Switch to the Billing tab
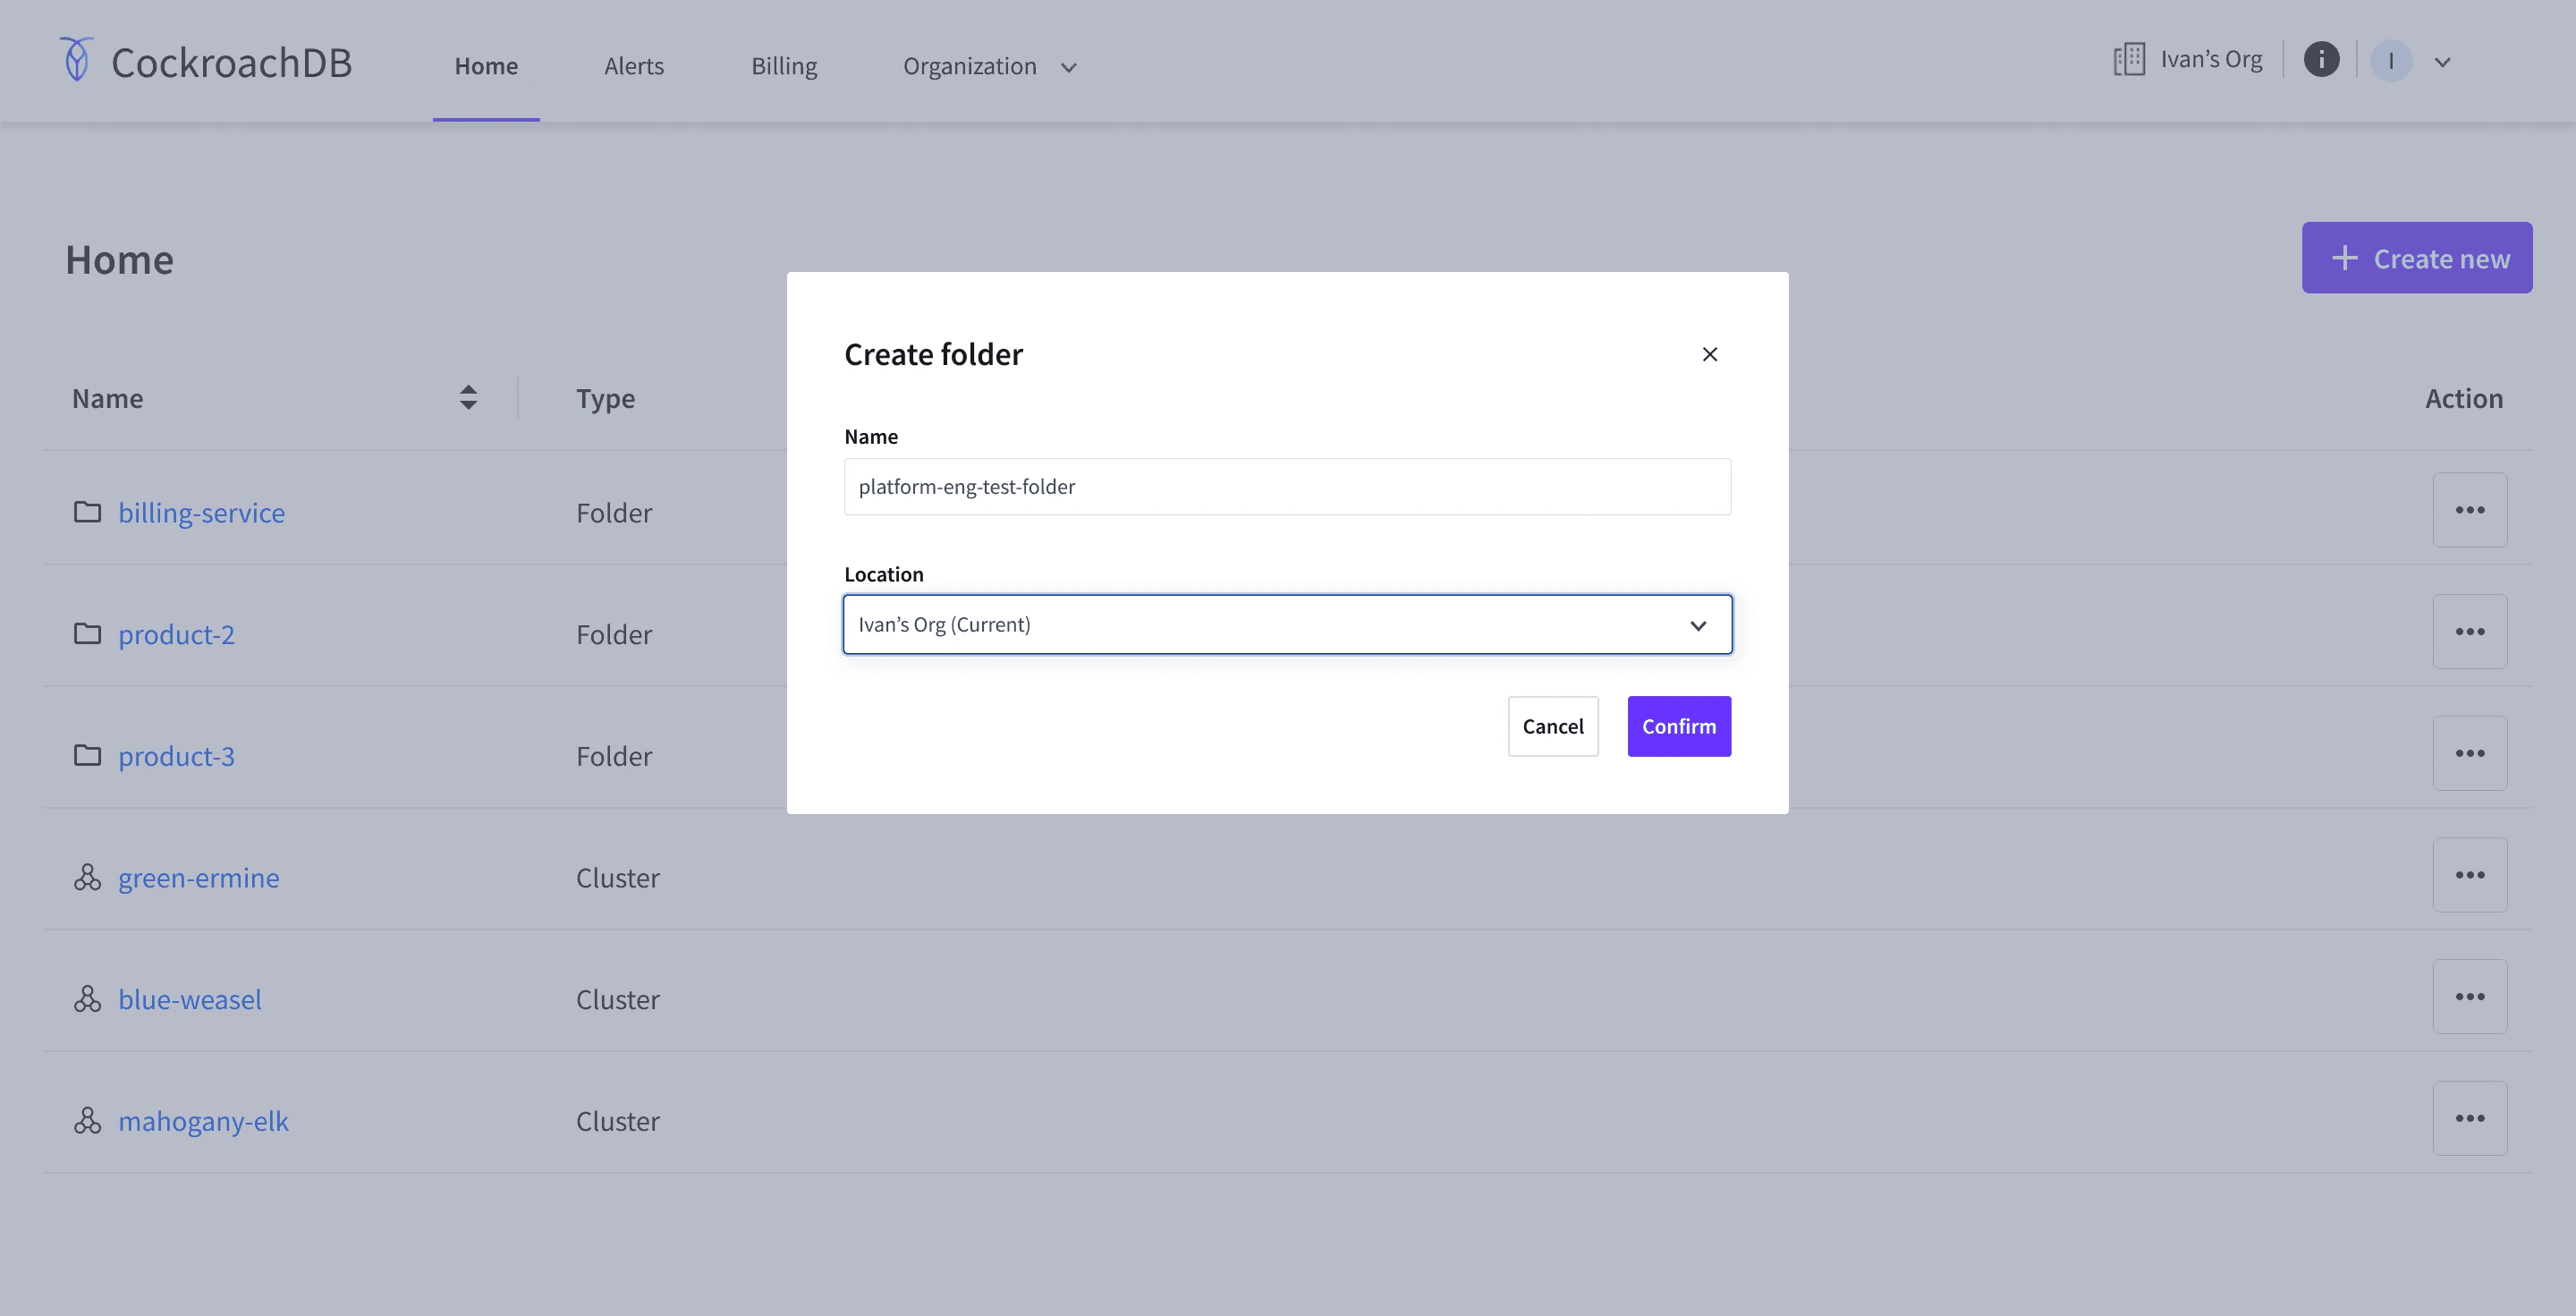 pos(784,66)
